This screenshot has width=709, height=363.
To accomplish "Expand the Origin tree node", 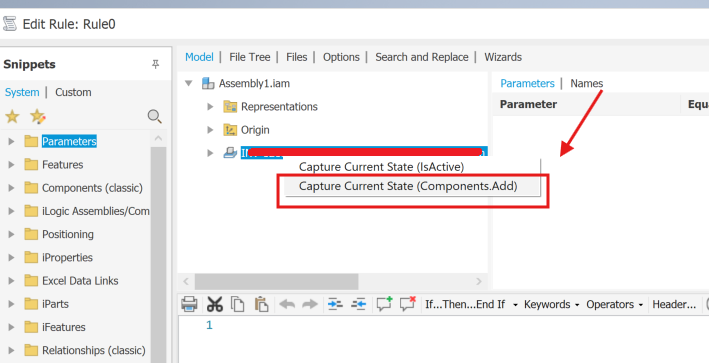I will [x=210, y=130].
